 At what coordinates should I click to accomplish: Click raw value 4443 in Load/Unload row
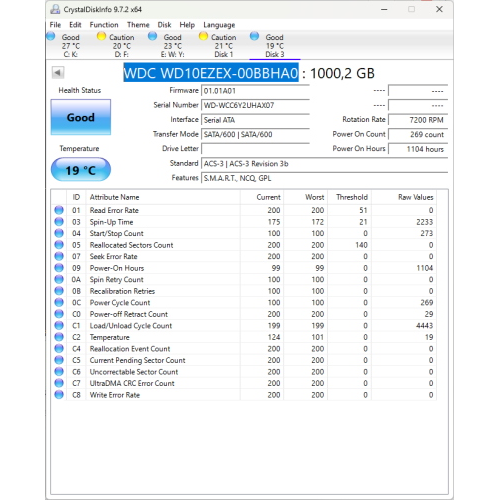point(424,325)
